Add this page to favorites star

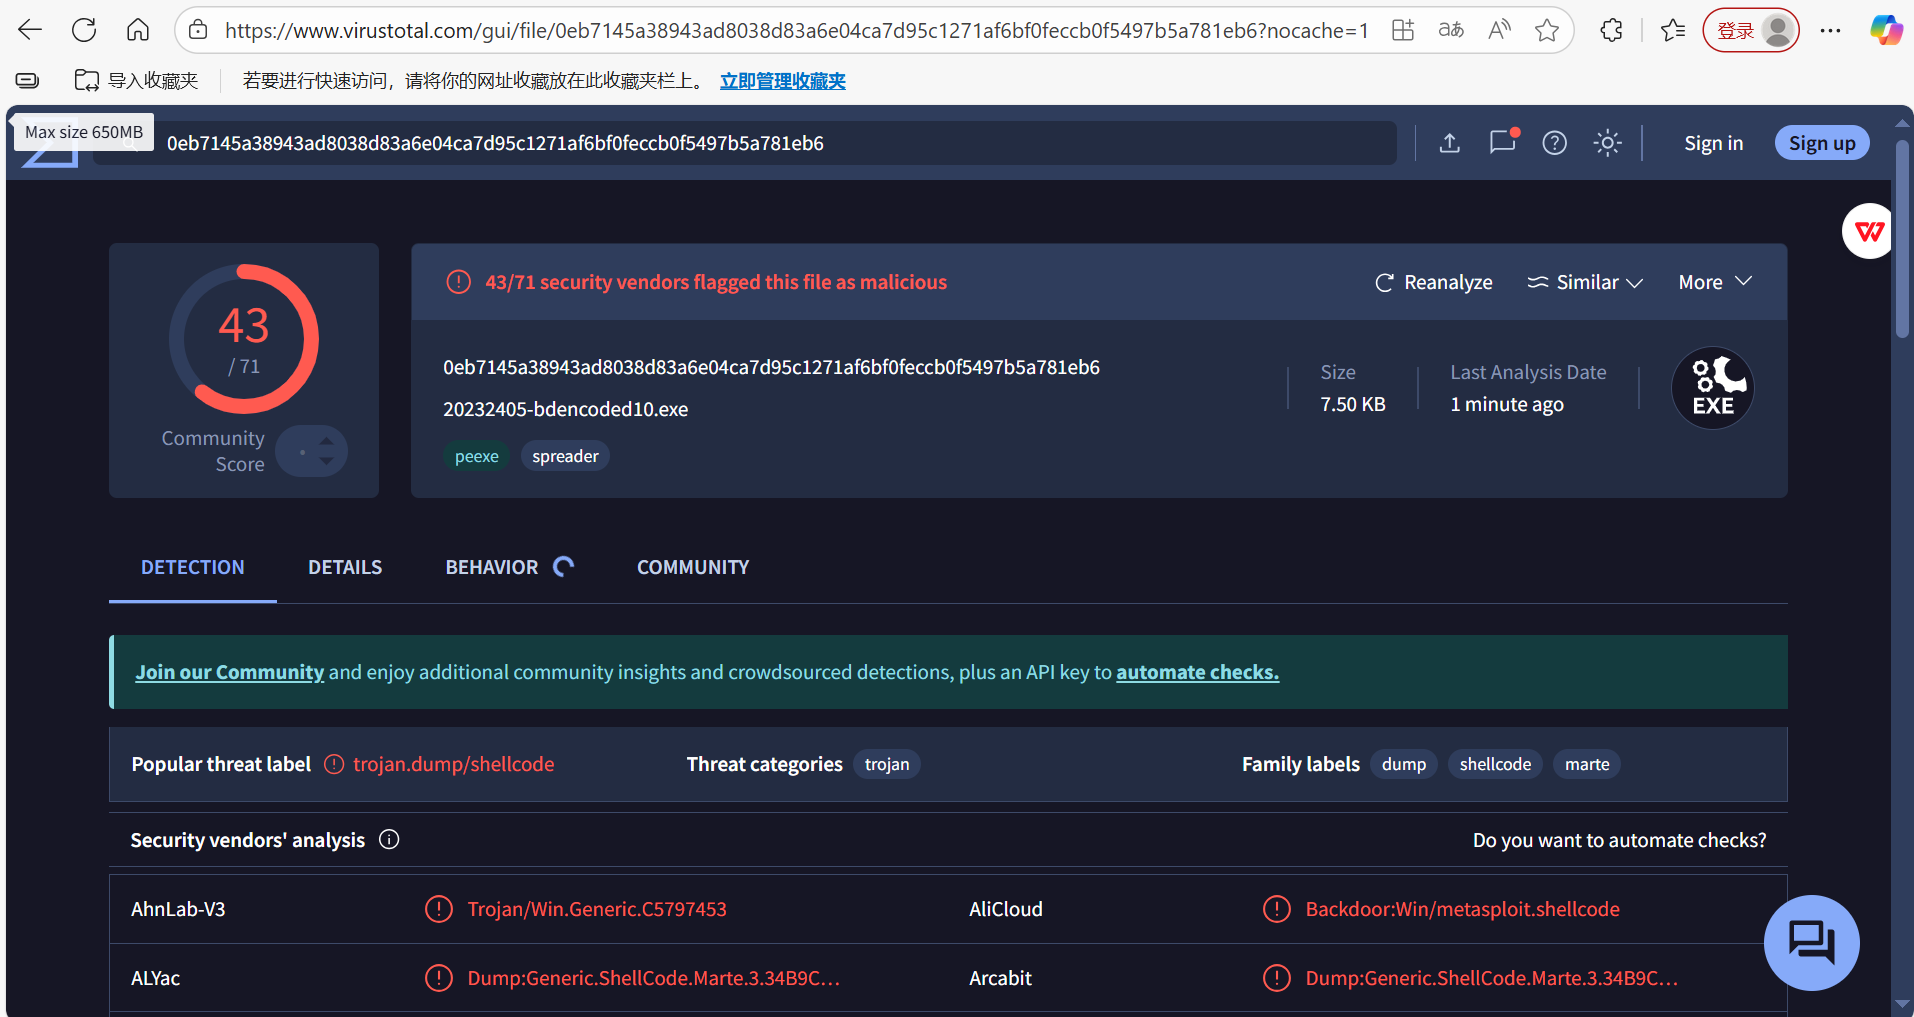click(x=1547, y=30)
